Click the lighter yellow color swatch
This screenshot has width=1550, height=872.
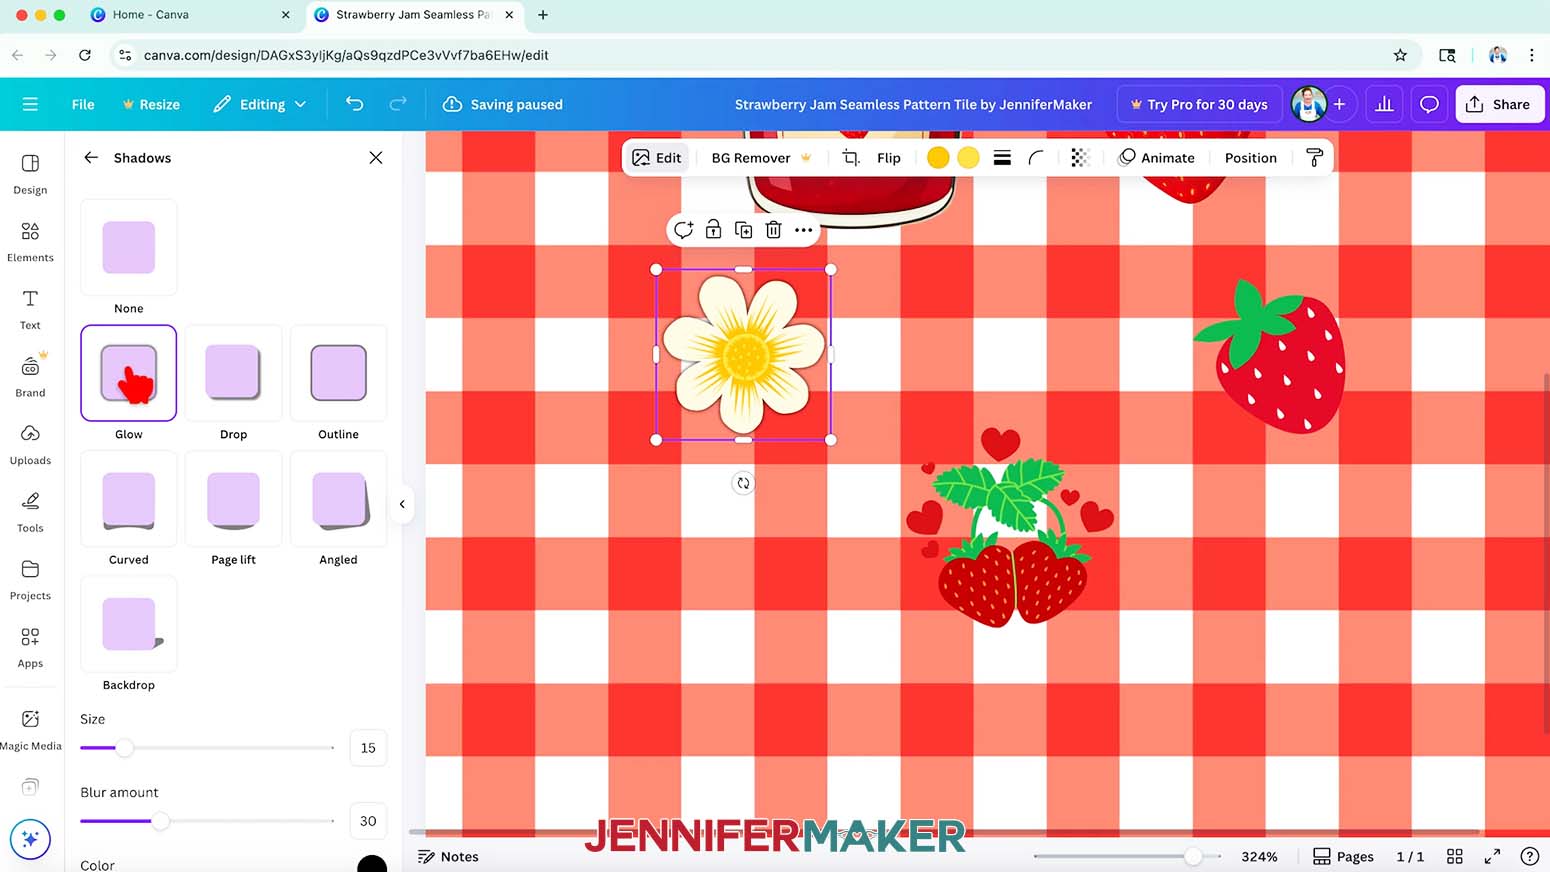[968, 158]
